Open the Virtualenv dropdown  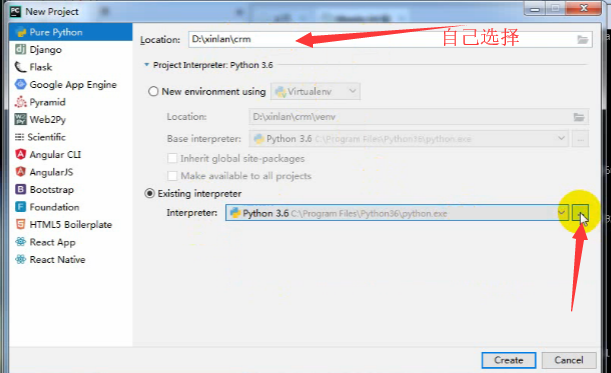pos(315,92)
